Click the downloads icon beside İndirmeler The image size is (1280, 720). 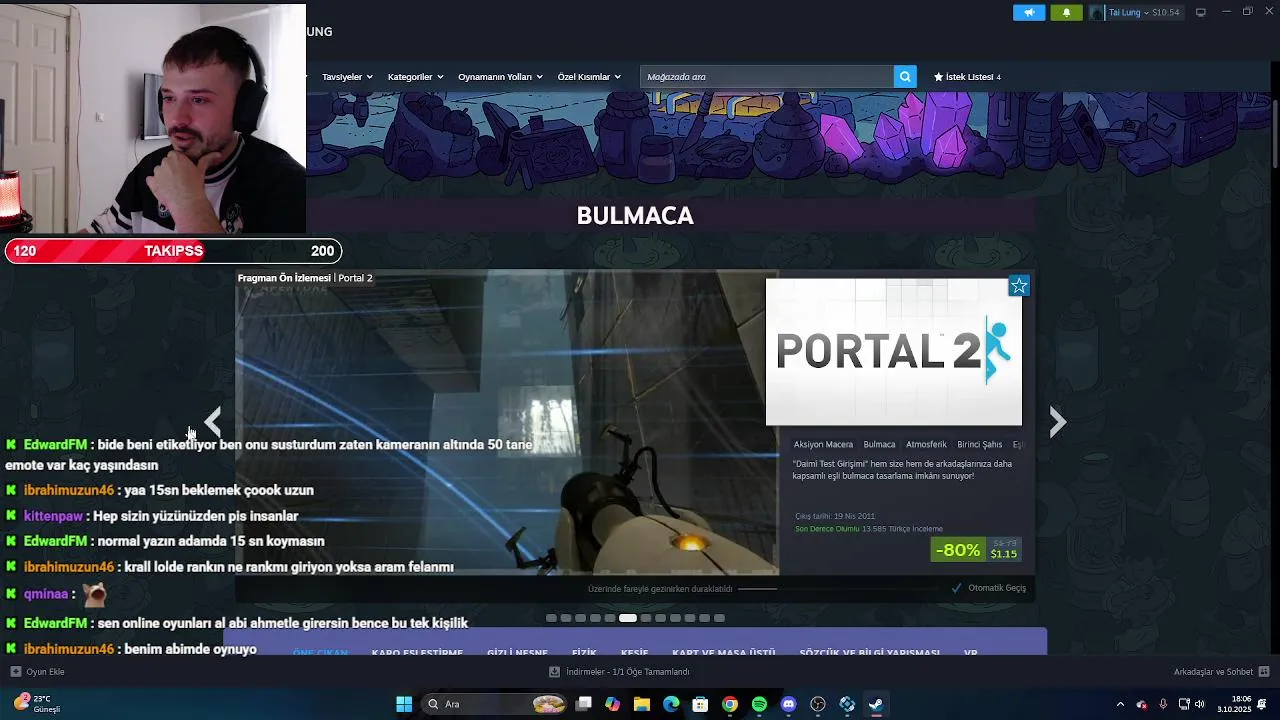(x=554, y=672)
